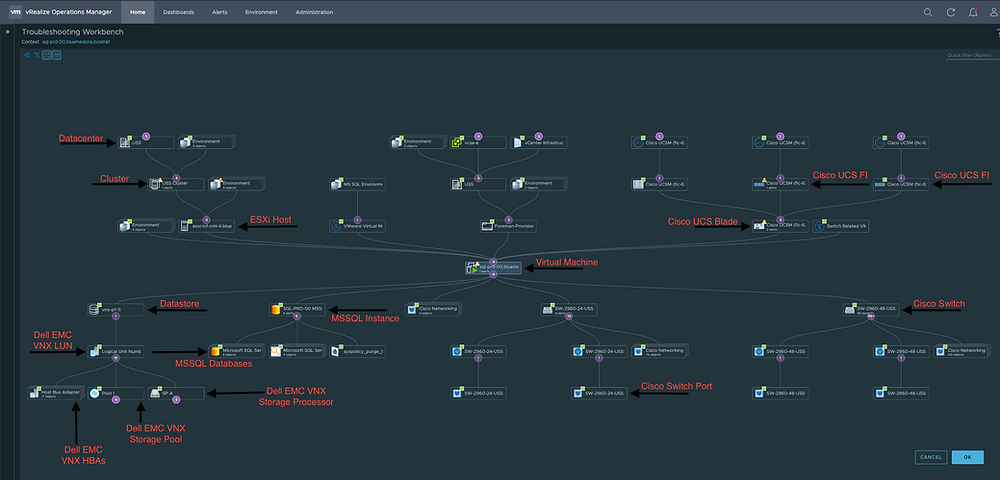Screen dimensions: 1000x480
Task: Select Cisco Networking node under SW-2960-24-USS switch
Action: [x=659, y=351]
